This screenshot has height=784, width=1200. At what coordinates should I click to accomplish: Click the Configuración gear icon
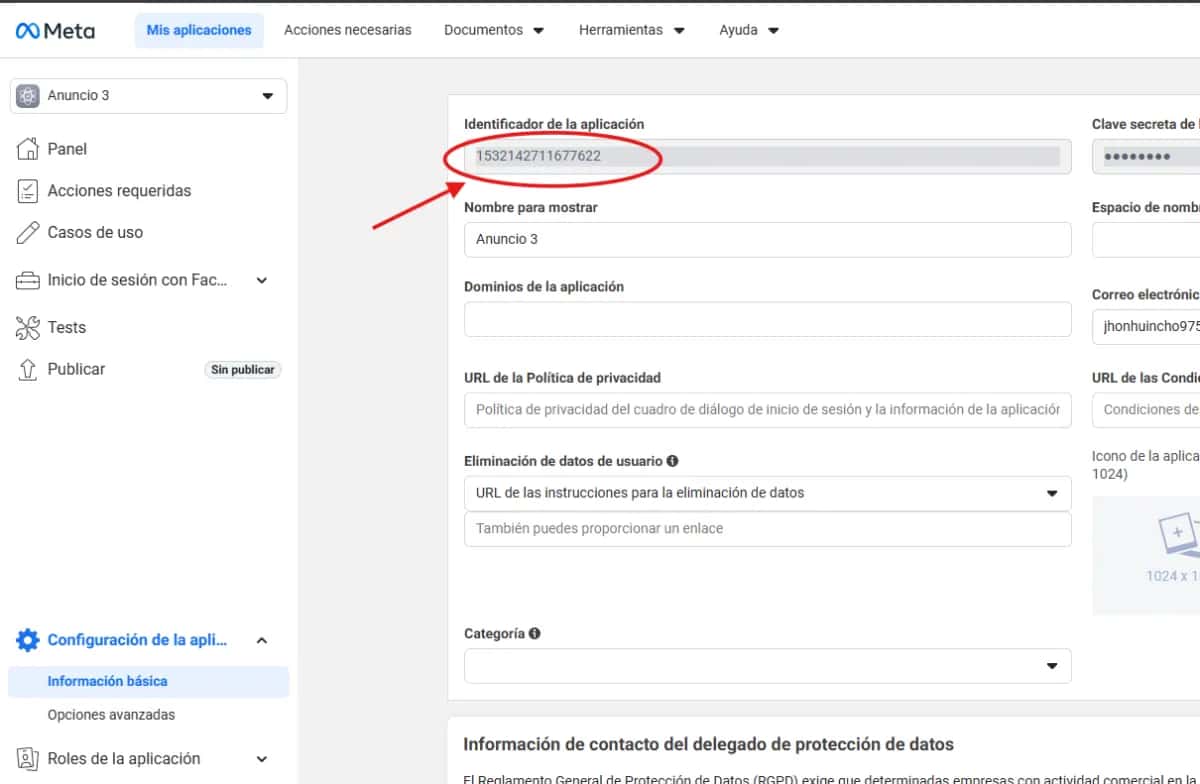[x=28, y=640]
